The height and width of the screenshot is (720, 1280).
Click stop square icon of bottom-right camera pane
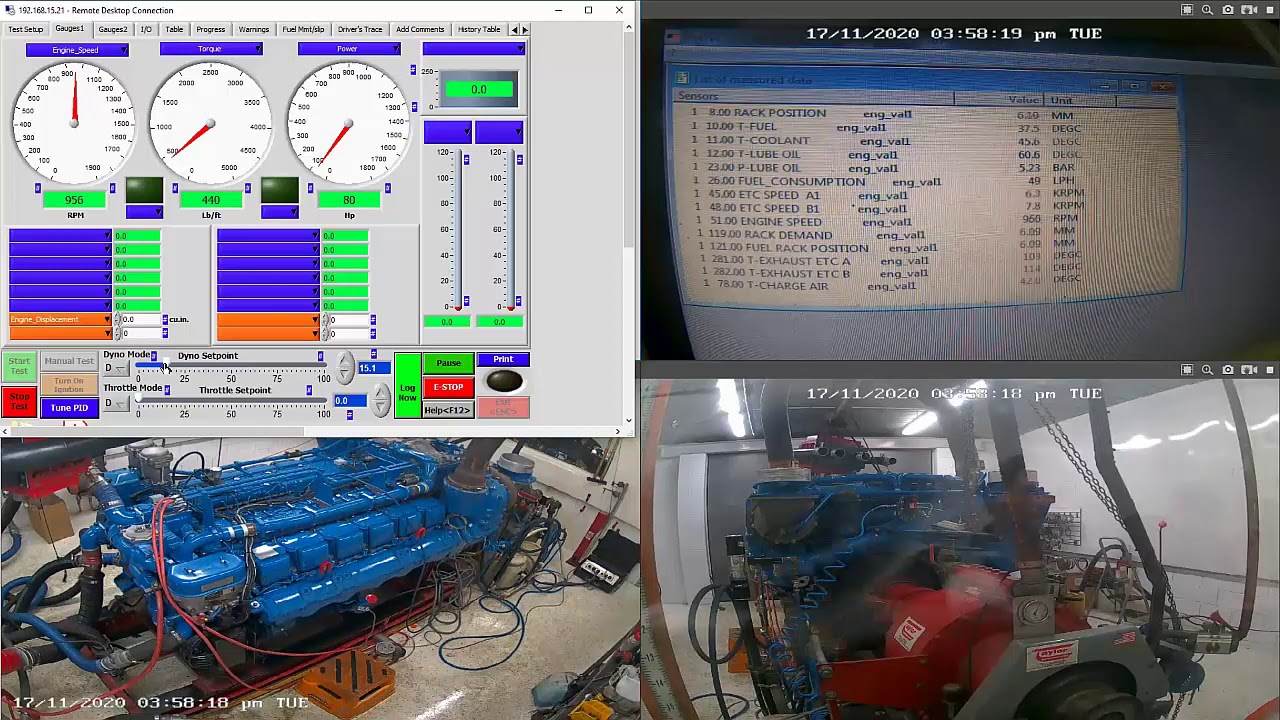[x=1269, y=370]
